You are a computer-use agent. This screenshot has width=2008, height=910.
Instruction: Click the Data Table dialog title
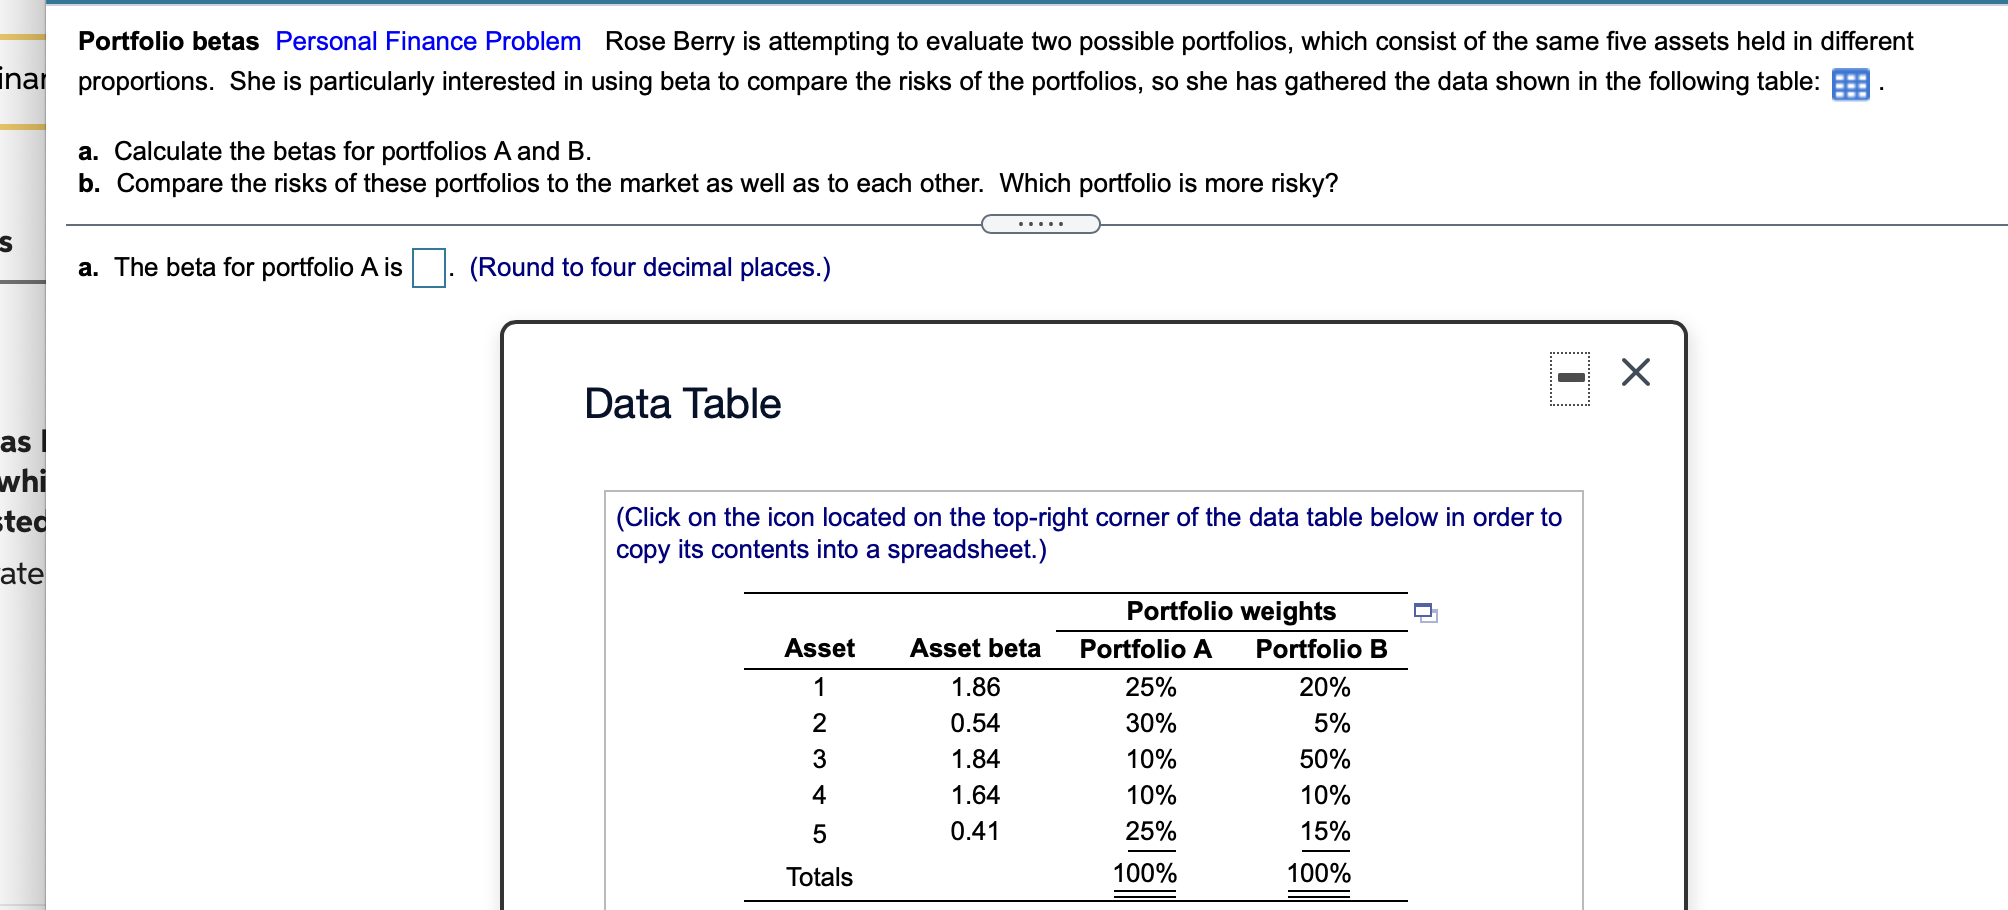[x=681, y=404]
